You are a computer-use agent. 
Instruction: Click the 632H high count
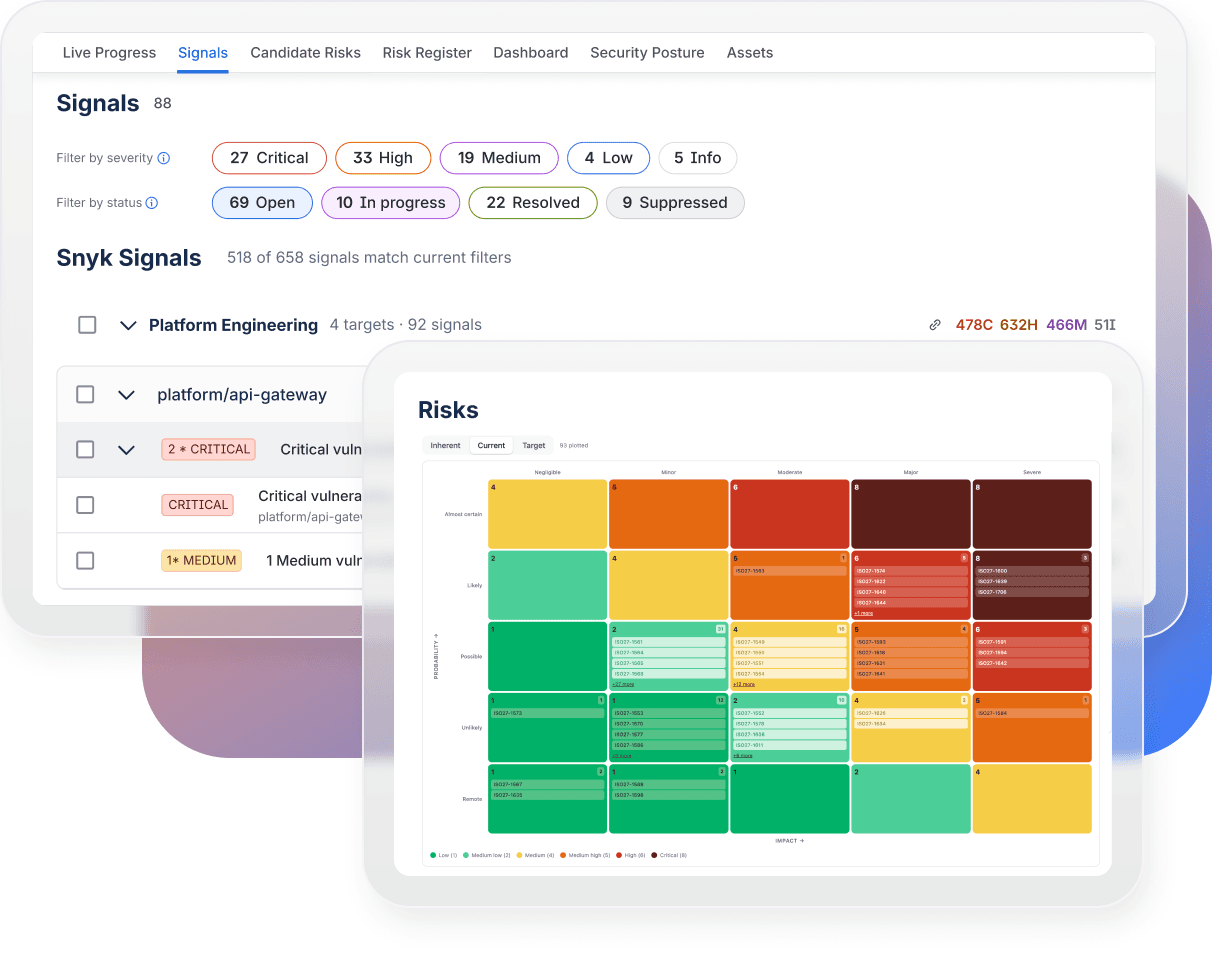1019,325
